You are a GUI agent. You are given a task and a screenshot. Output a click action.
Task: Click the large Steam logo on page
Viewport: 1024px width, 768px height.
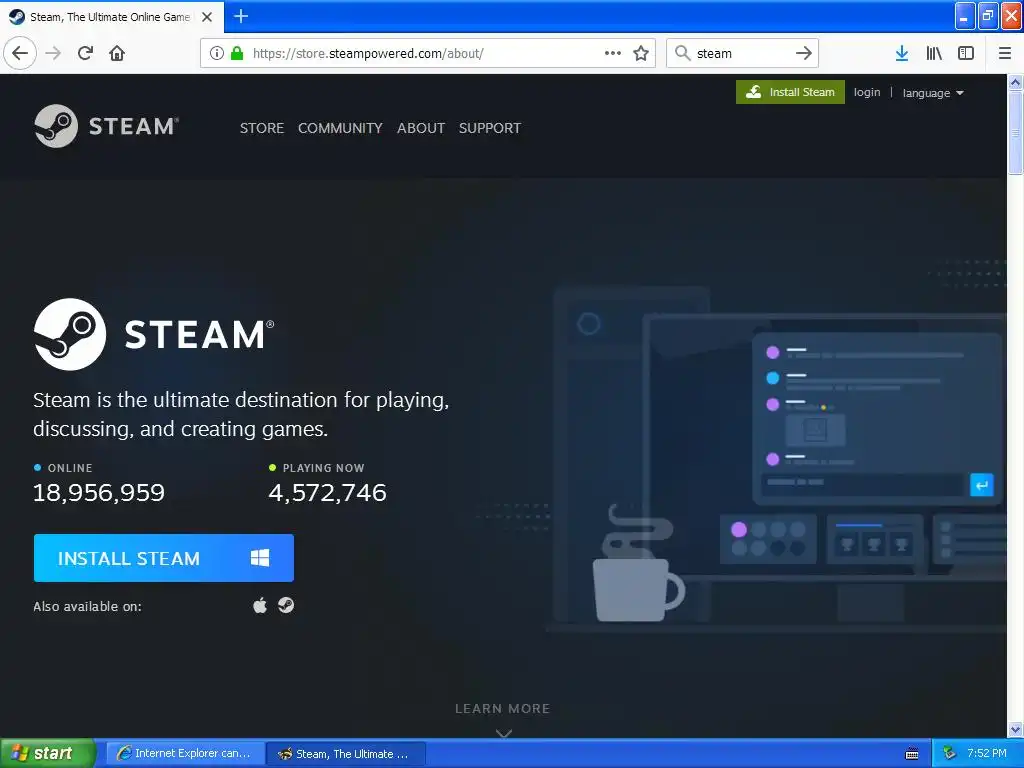[154, 334]
